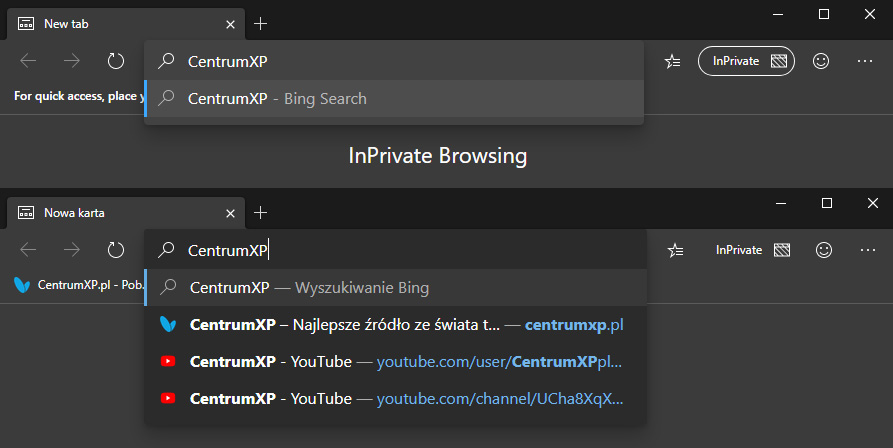Click InPrivate indicator in Nowa karta window
Screen dimensions: 893x448
click(x=753, y=250)
